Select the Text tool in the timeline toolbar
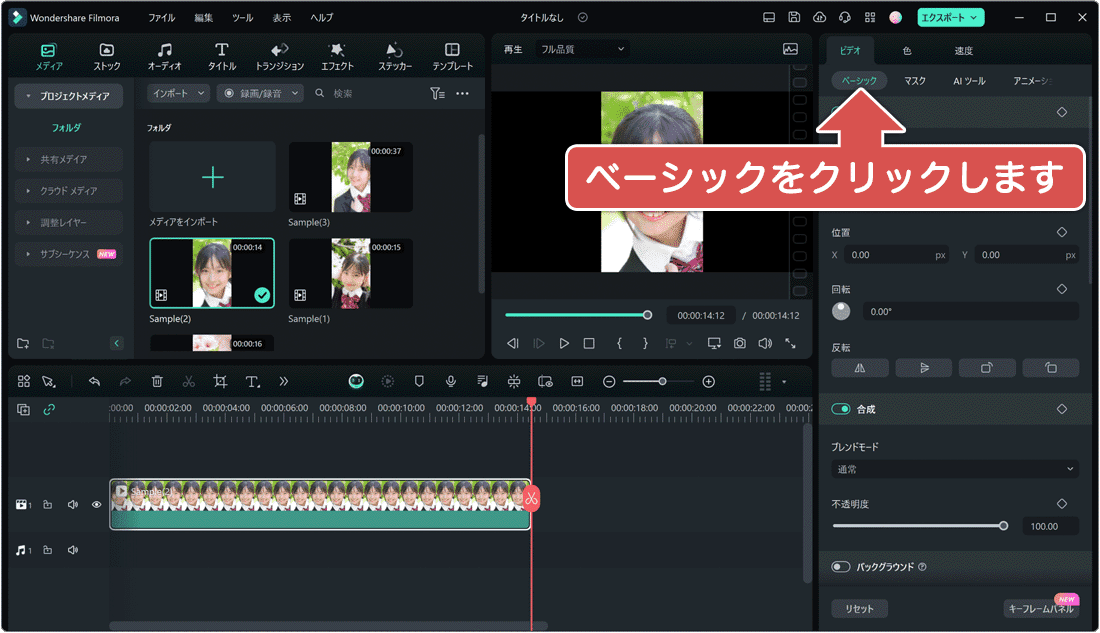1100x633 pixels. tap(251, 381)
